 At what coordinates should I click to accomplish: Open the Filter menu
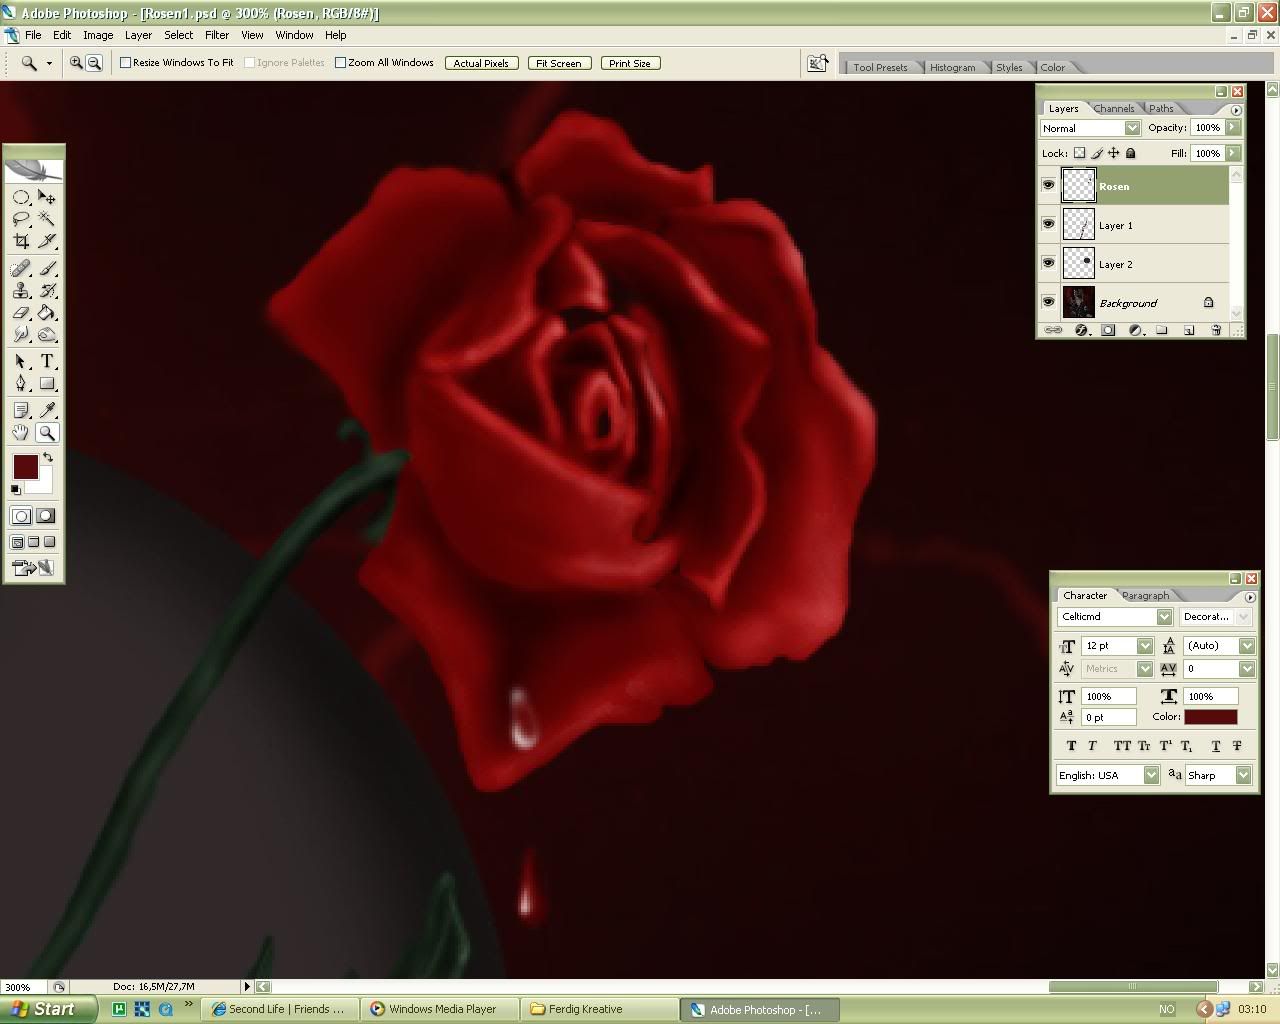point(217,35)
